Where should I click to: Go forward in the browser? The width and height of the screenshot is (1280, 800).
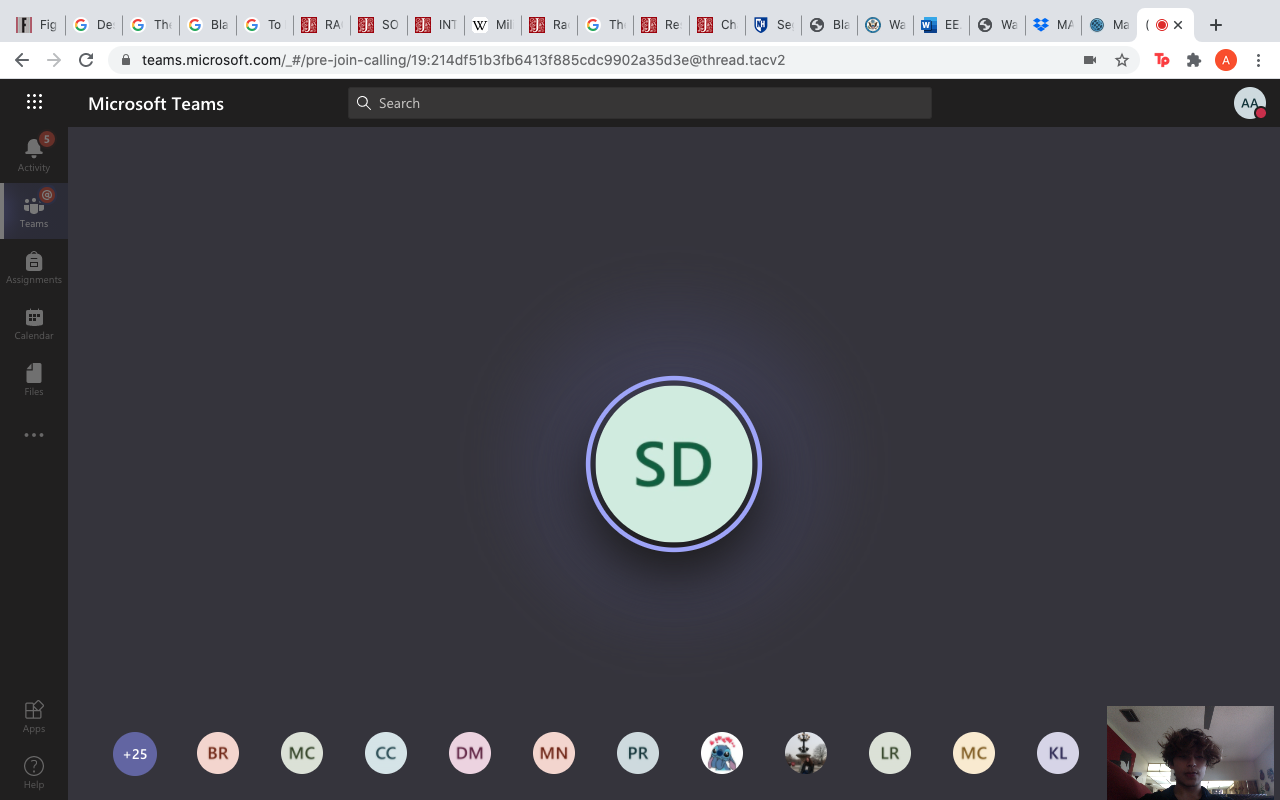click(54, 60)
